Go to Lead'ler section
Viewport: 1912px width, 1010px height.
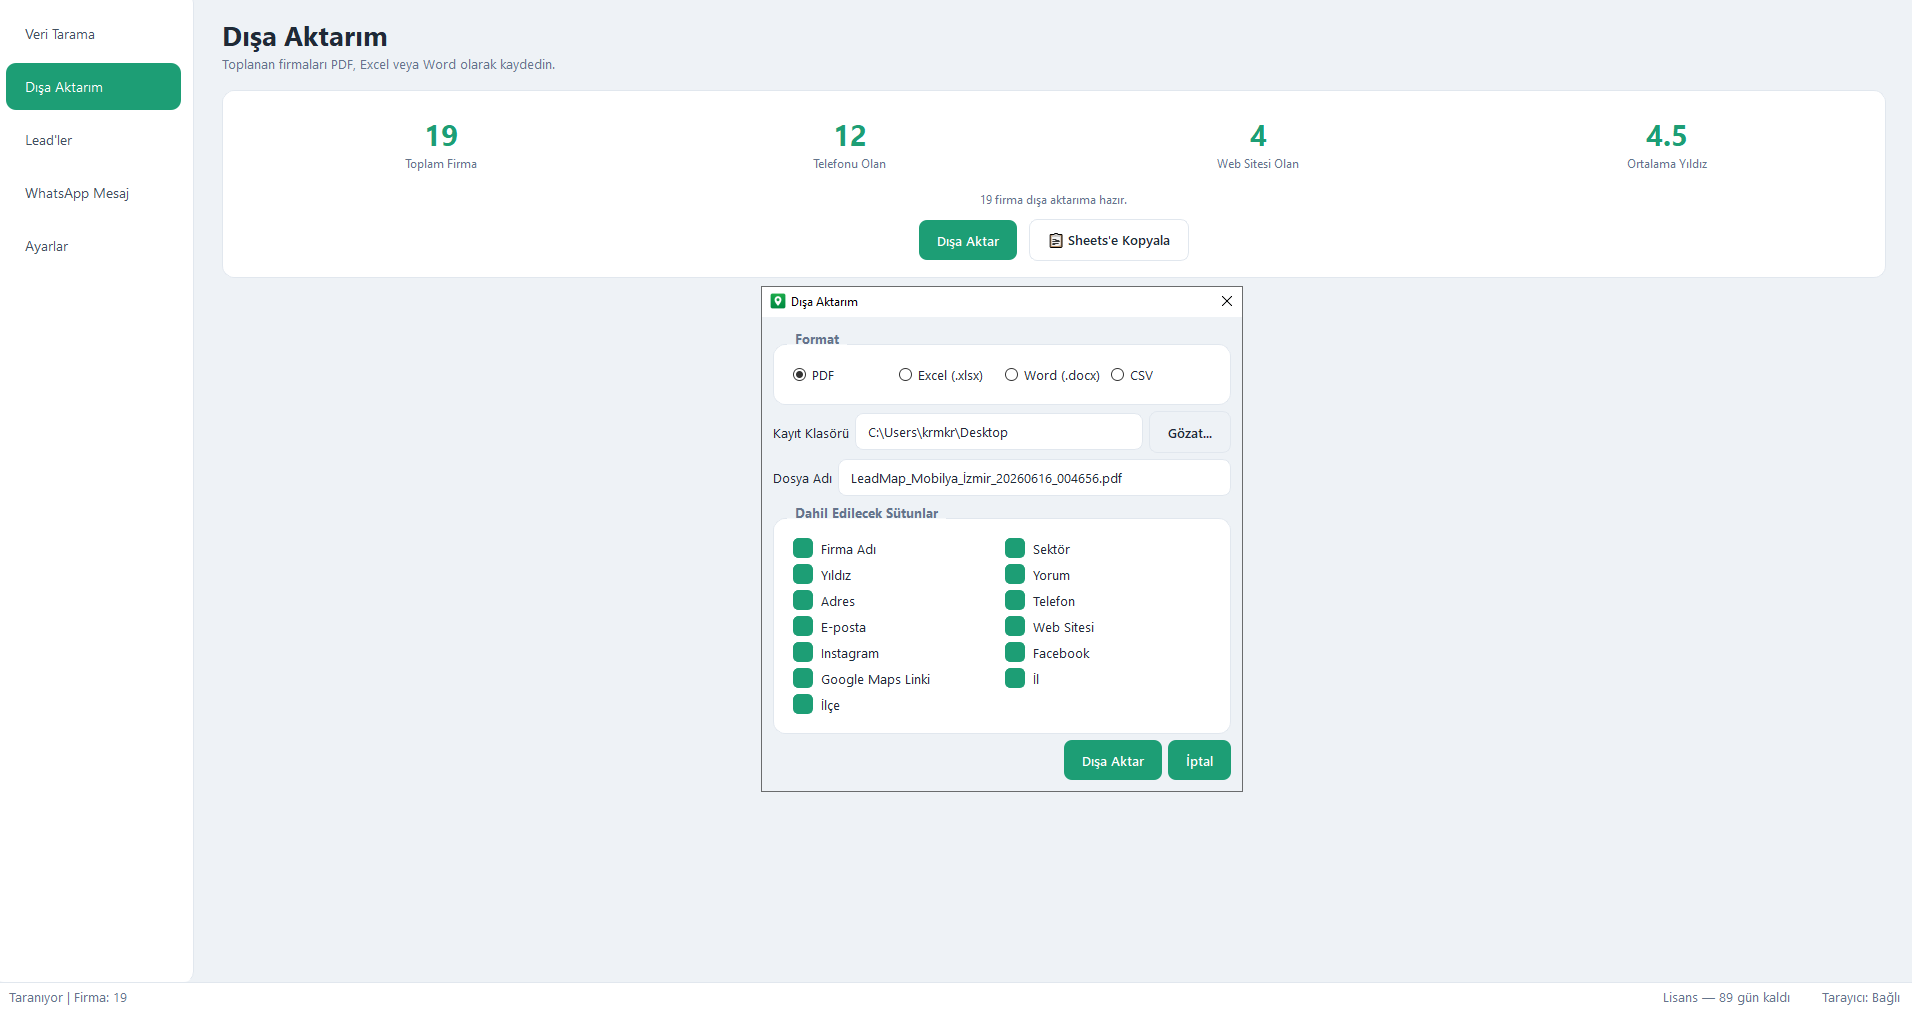[x=93, y=140]
